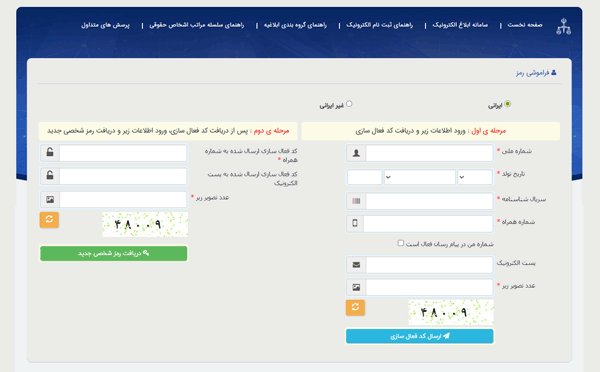Click step two captcha image

point(145,224)
